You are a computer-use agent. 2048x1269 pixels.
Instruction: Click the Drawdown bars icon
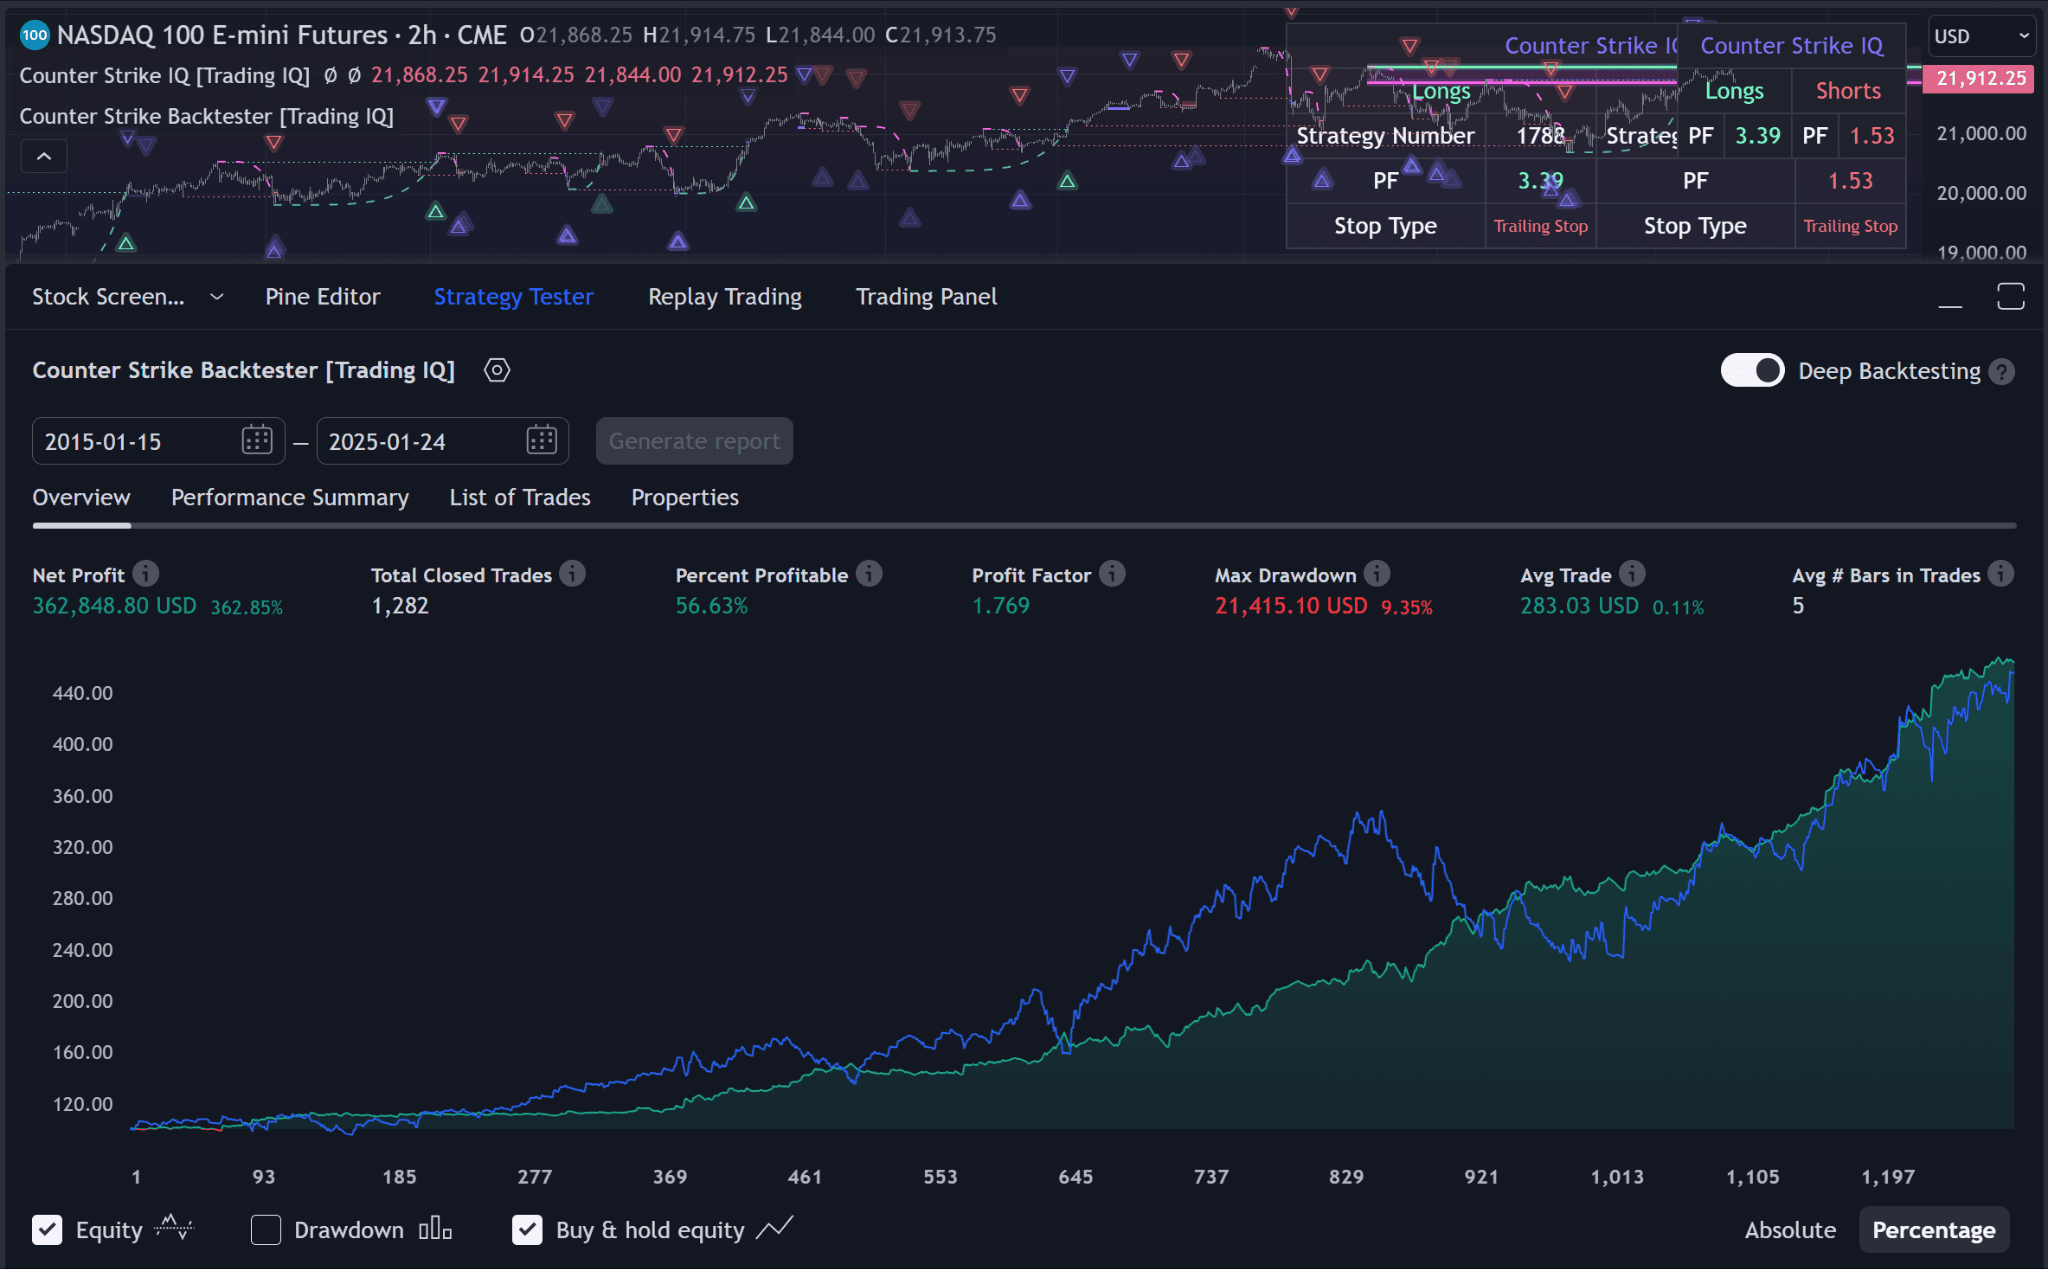point(435,1229)
